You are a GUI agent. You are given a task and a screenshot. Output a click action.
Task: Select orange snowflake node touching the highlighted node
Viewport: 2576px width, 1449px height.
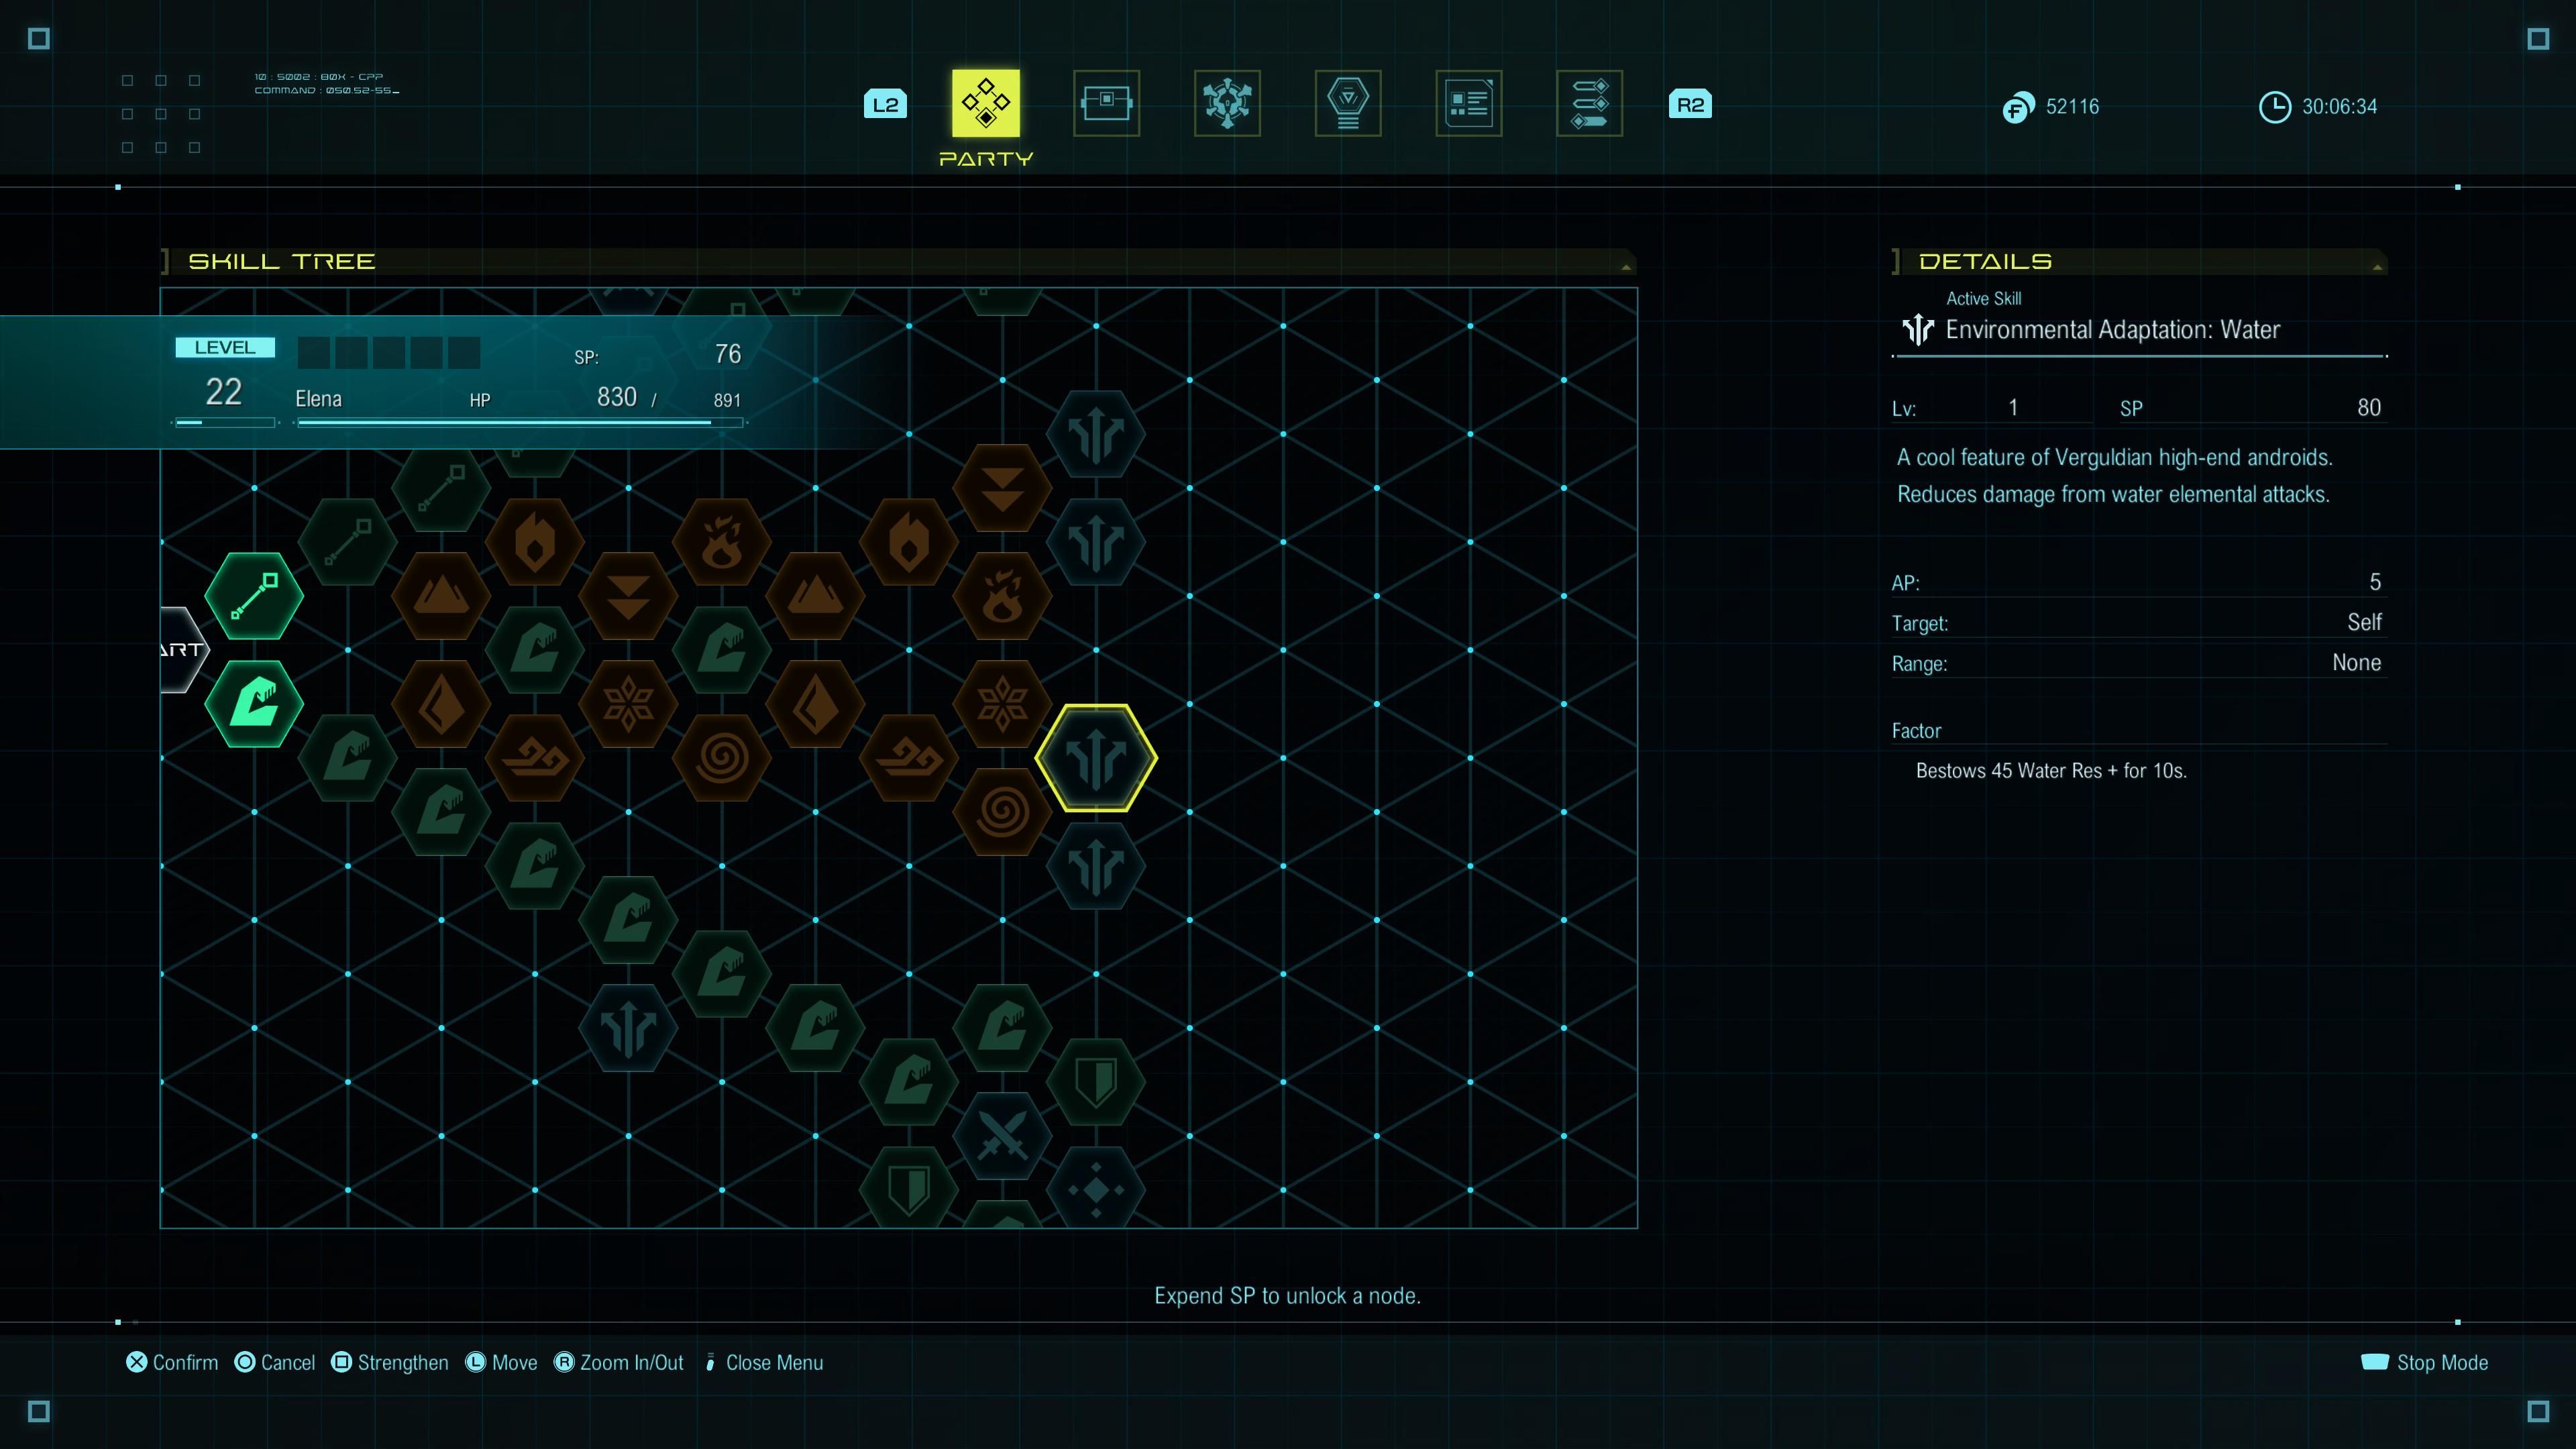coord(1002,704)
